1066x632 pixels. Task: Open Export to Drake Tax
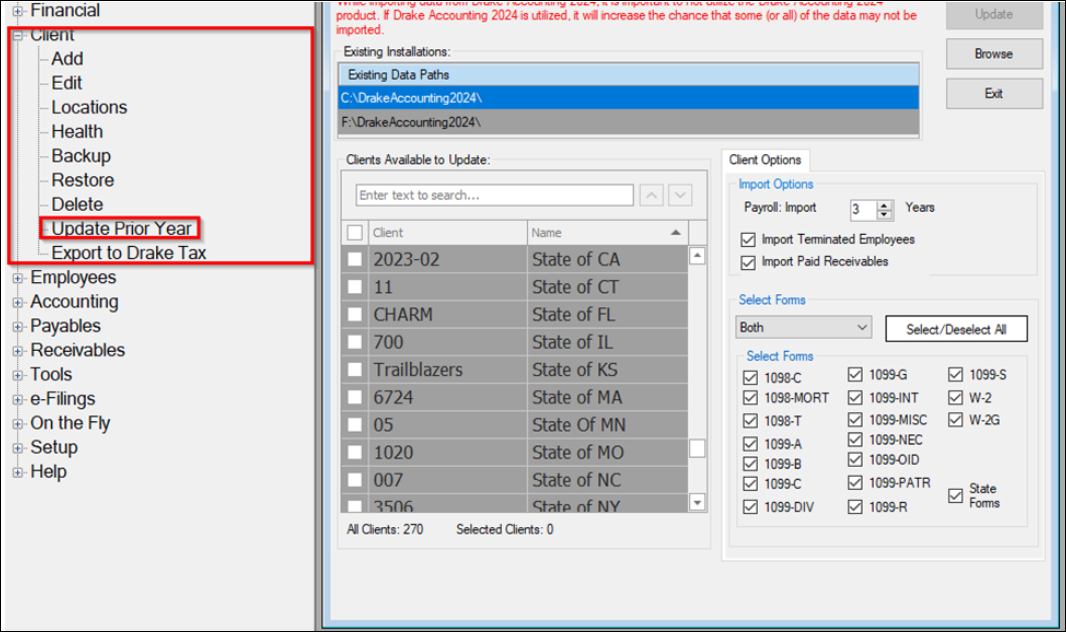[x=128, y=253]
